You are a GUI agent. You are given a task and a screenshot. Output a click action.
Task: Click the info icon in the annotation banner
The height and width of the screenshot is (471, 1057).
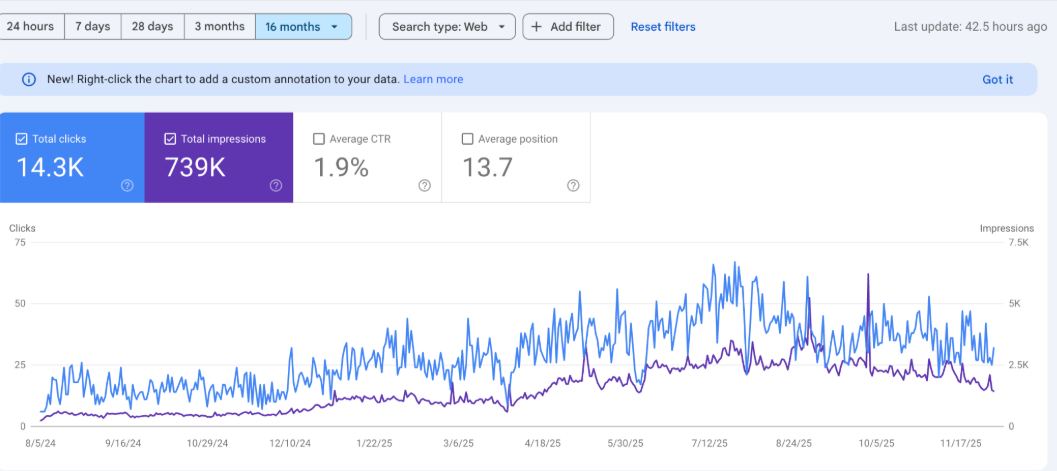pos(28,80)
